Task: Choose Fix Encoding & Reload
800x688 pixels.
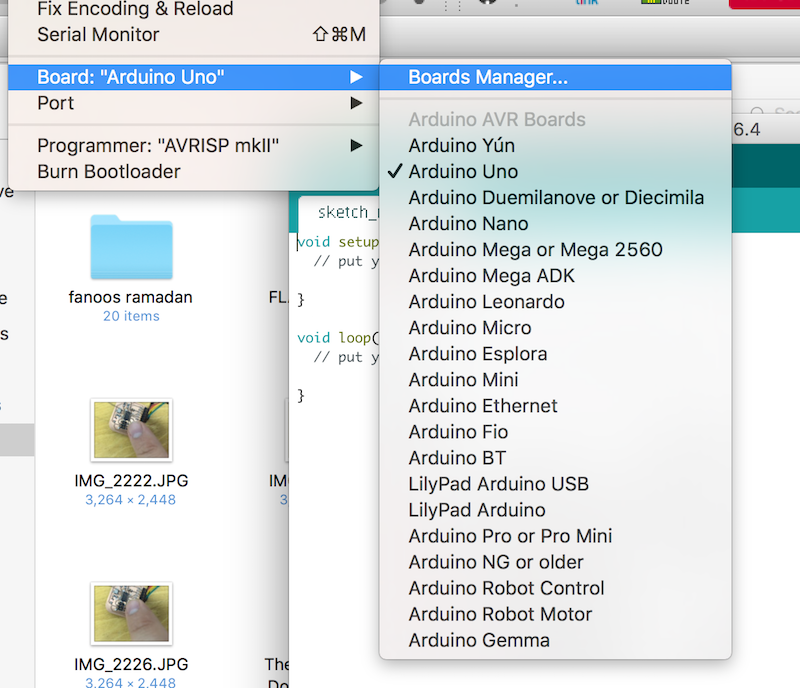Action: [194, 9]
